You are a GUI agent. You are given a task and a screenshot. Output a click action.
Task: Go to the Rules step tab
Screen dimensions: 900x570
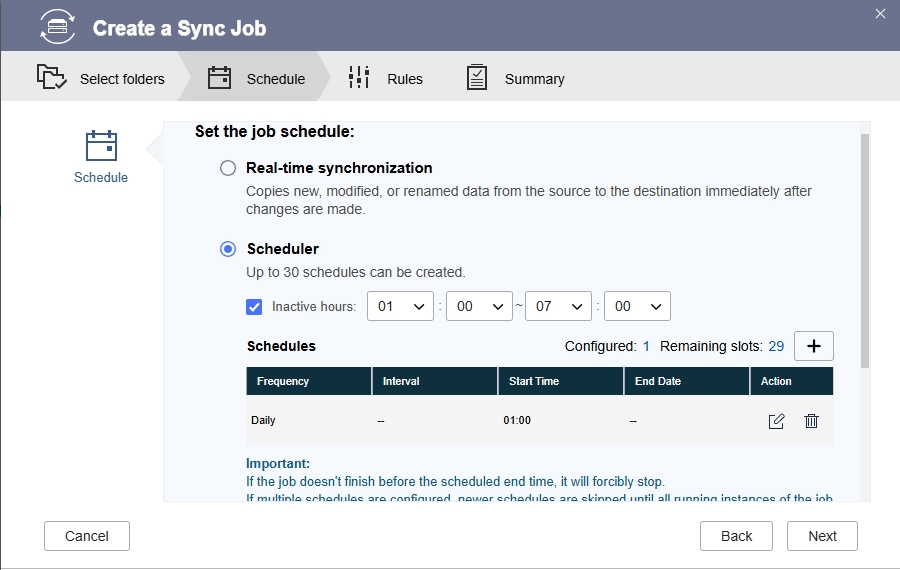point(386,78)
